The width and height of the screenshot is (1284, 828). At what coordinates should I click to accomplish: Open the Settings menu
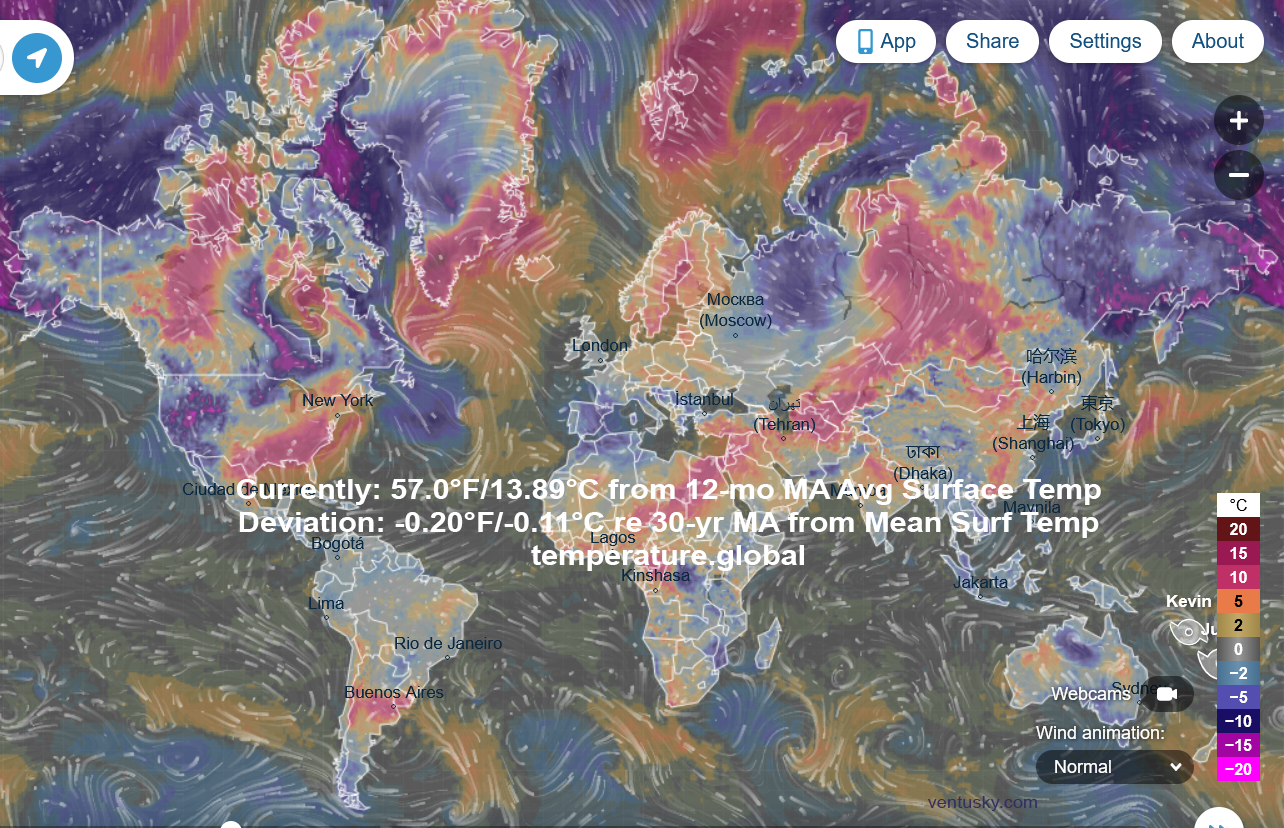(x=1105, y=42)
